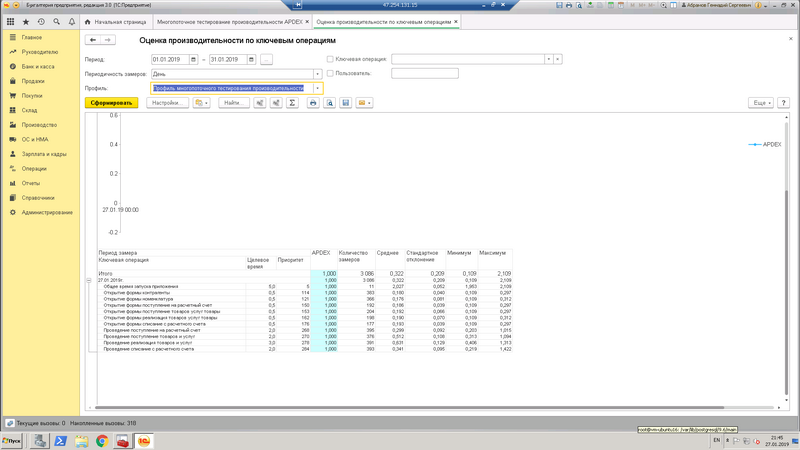Open the Еще menu
The image size is (800, 450).
pyautogui.click(x=761, y=103)
